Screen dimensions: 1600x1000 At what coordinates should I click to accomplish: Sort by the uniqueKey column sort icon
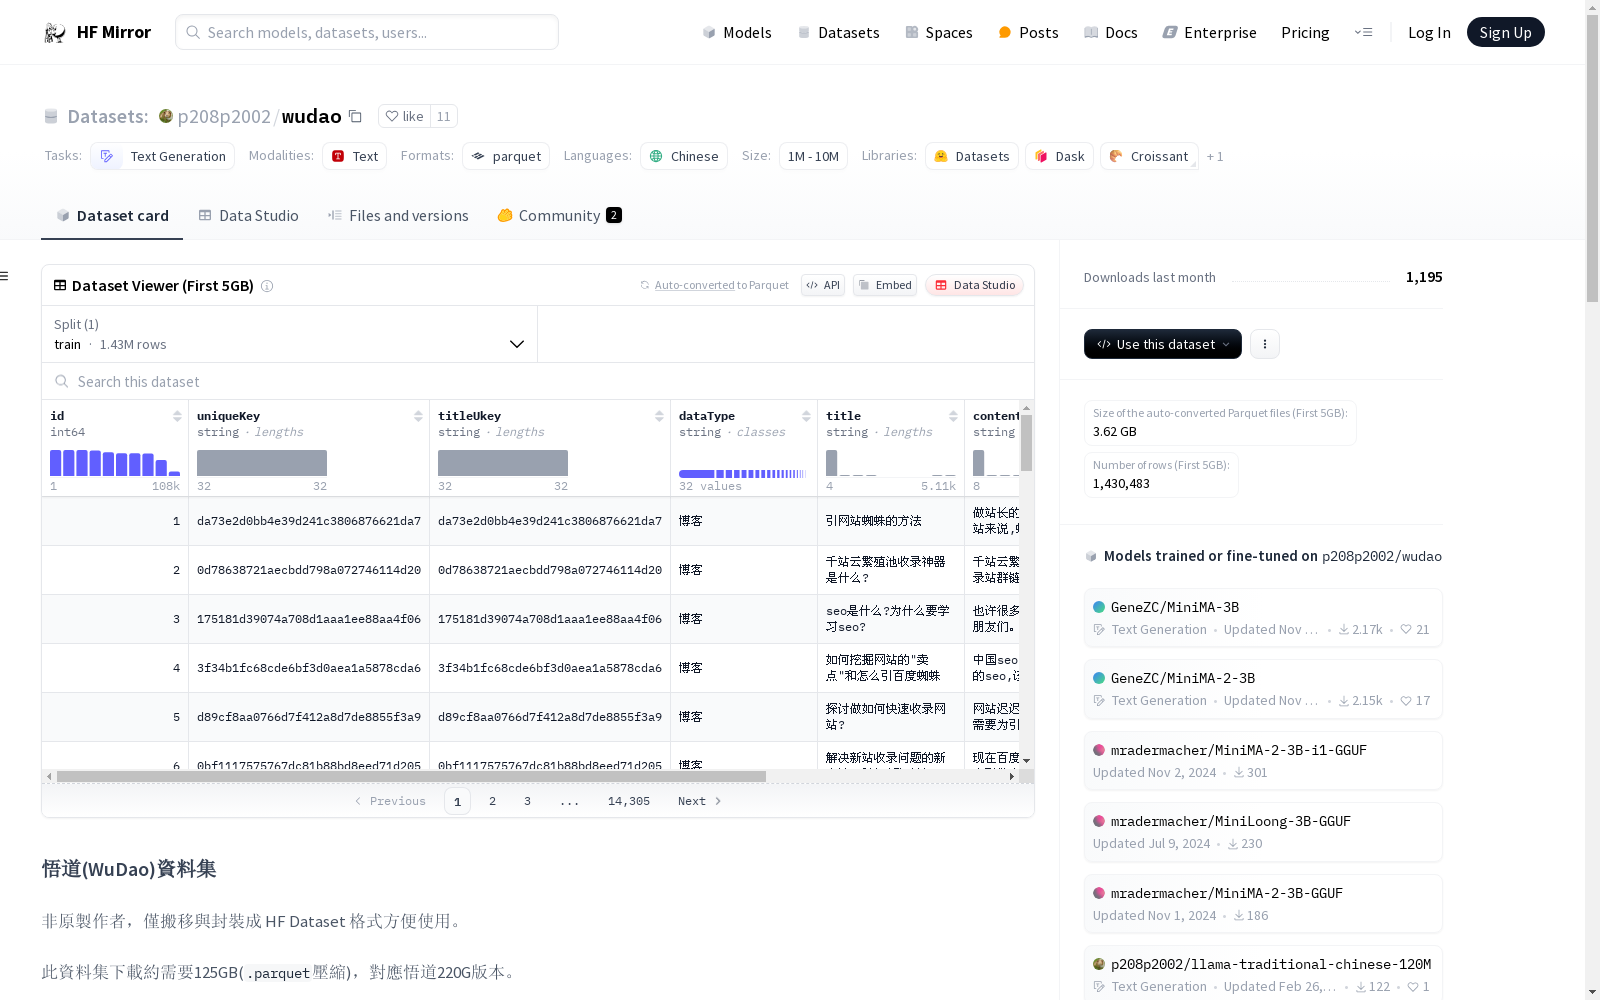tap(418, 416)
